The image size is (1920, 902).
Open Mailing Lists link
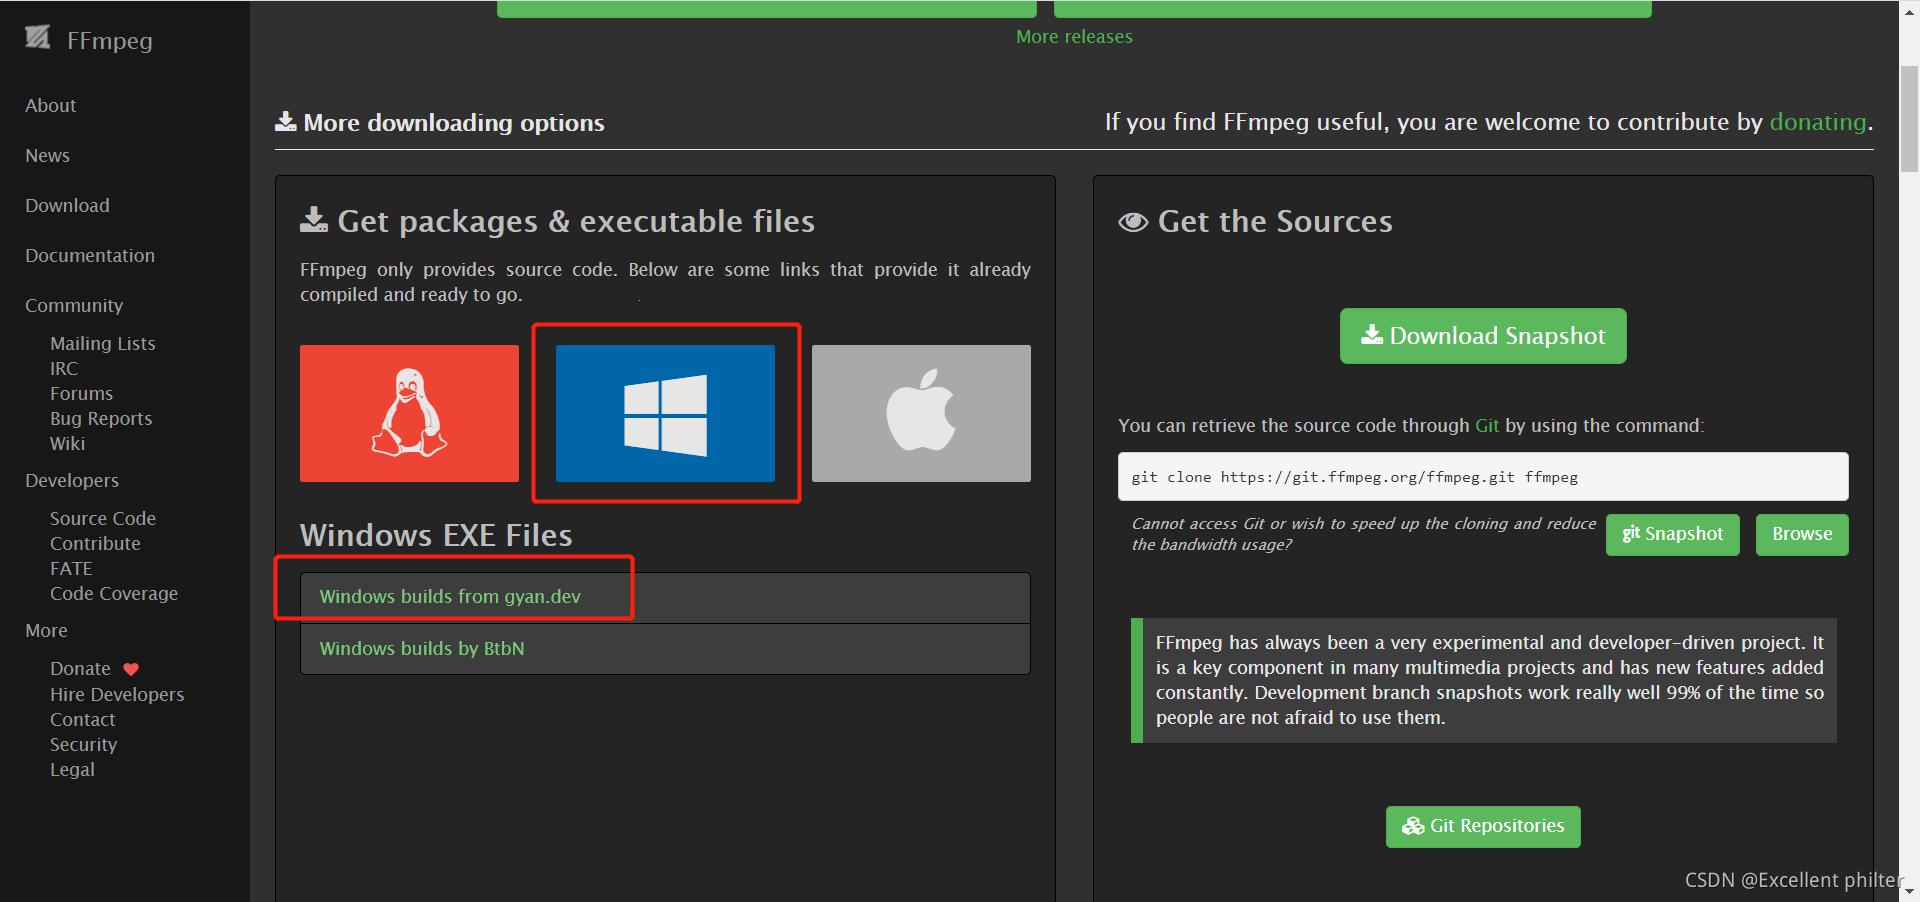point(103,343)
